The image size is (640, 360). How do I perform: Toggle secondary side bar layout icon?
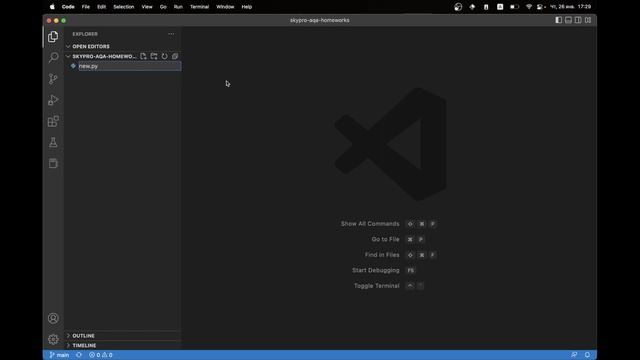point(578,20)
